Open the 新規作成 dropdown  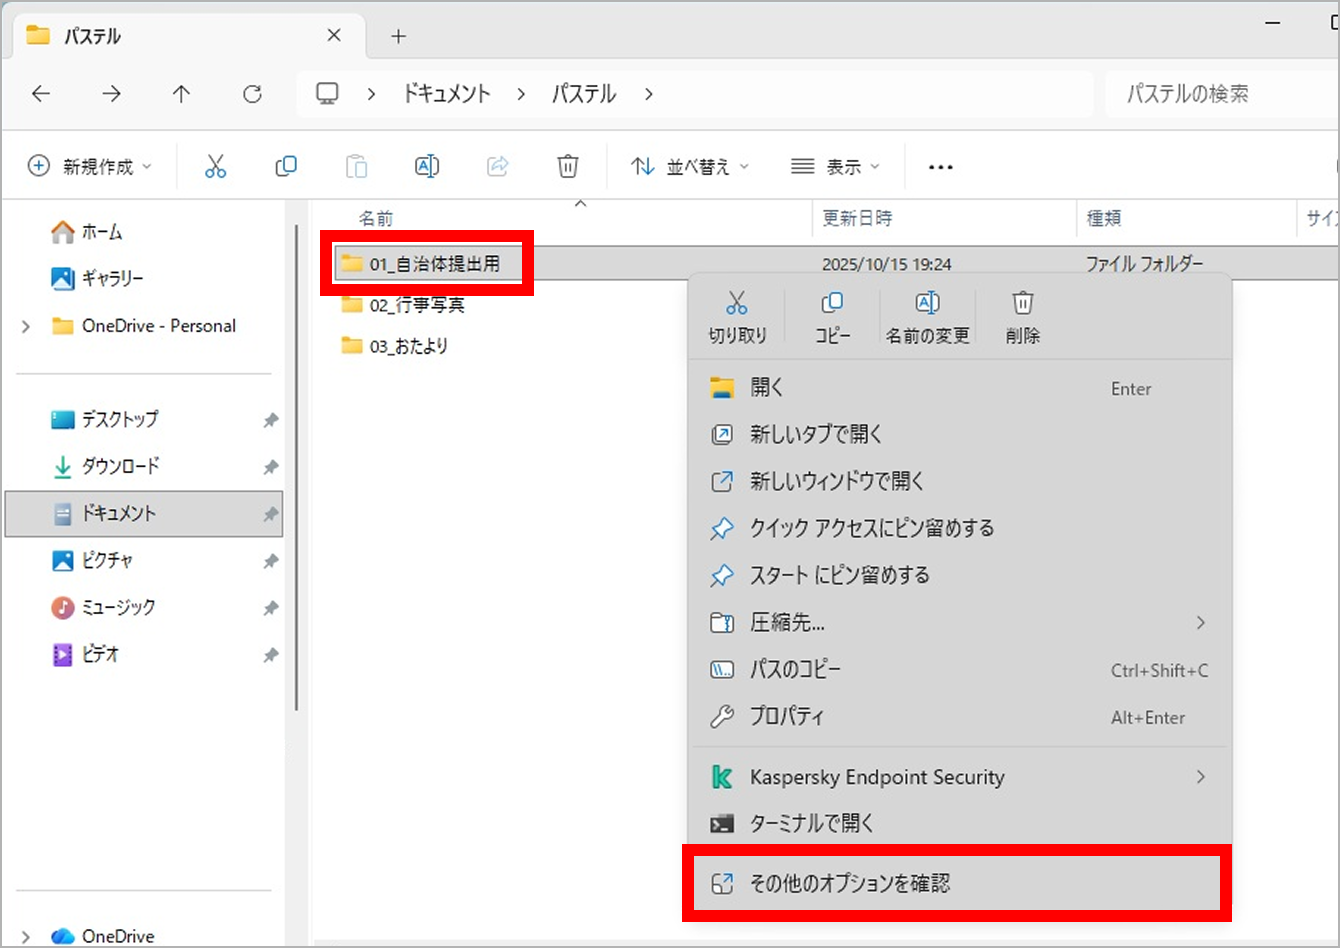pos(90,166)
